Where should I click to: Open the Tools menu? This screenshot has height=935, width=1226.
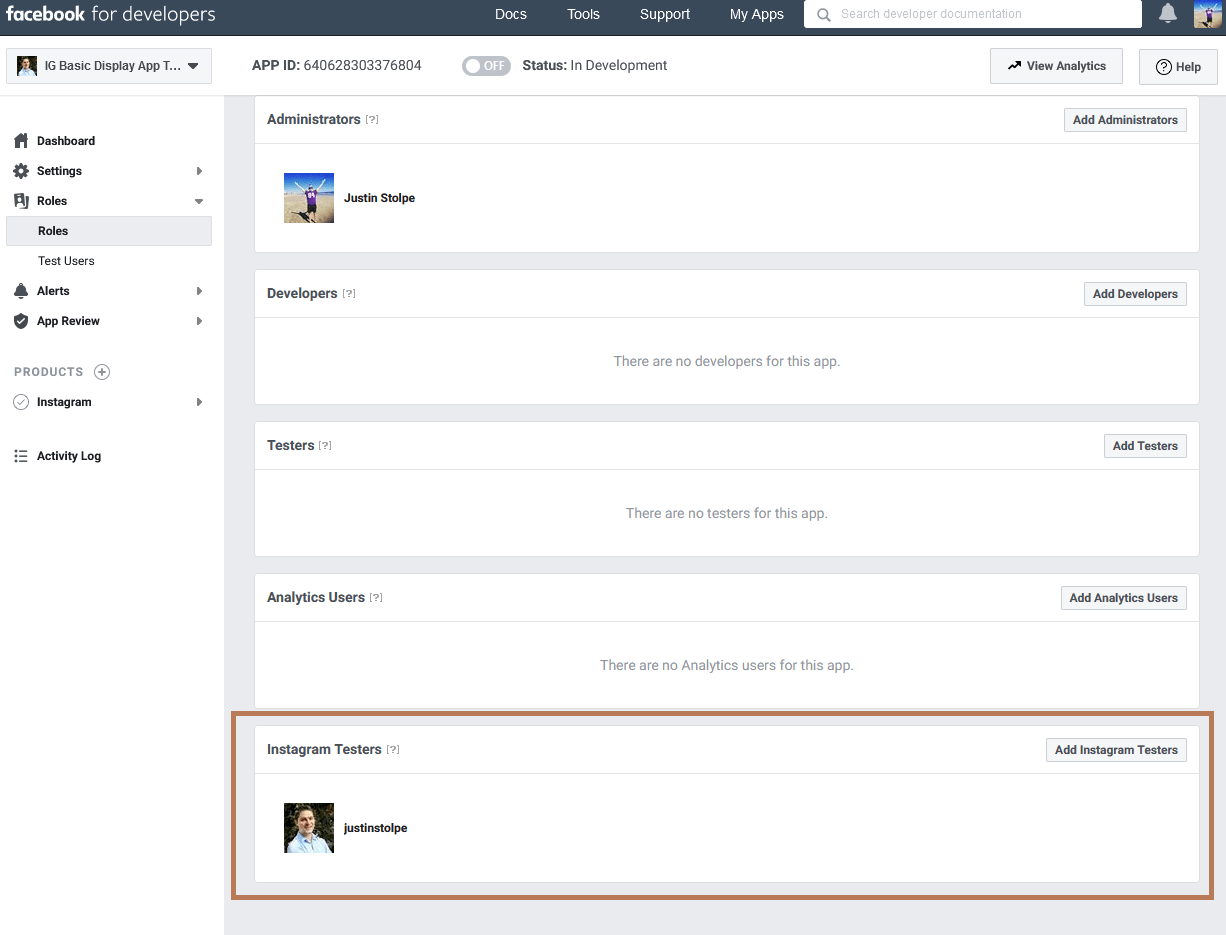(583, 14)
